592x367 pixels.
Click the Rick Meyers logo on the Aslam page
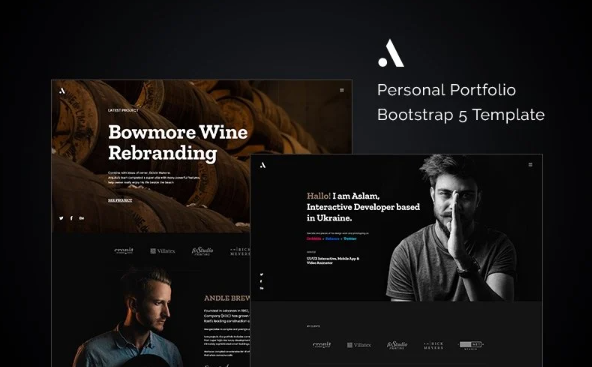pos(433,345)
